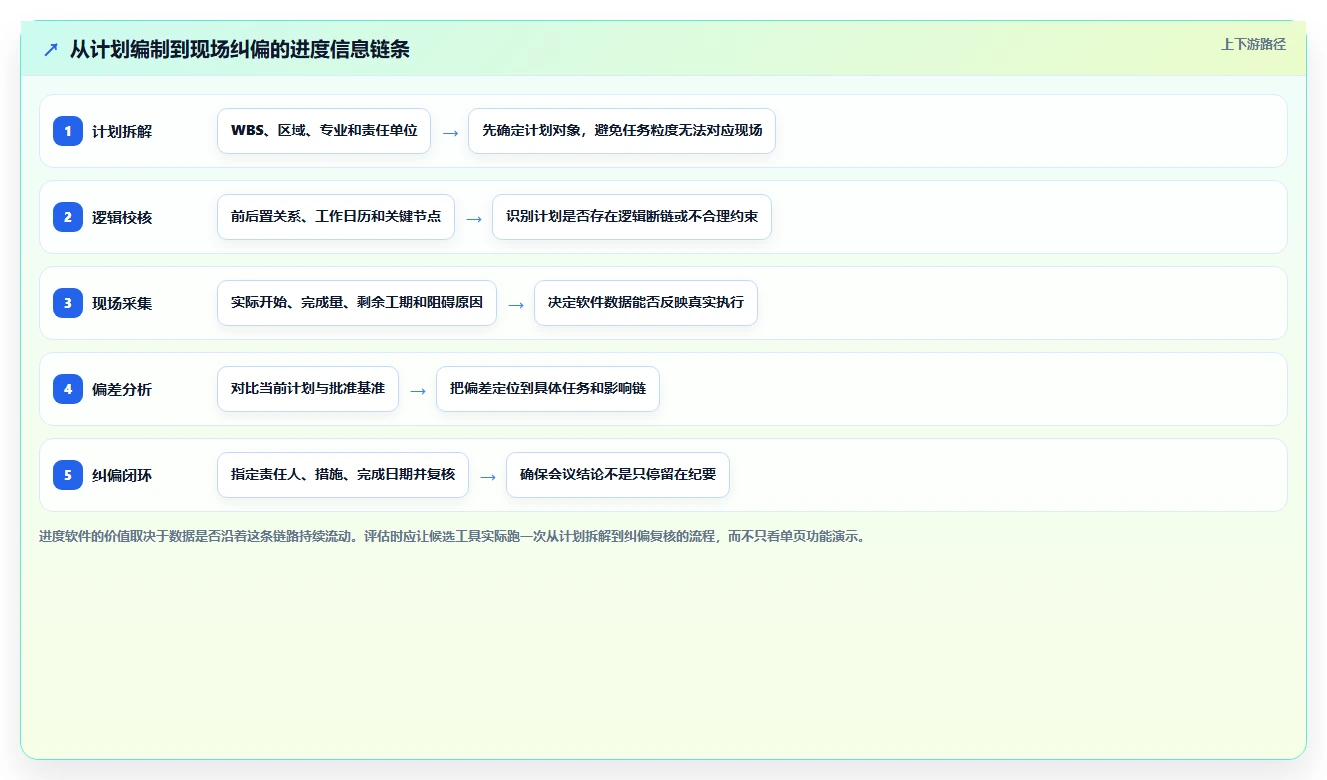Click the 上下游路径 label
The image size is (1327, 780).
pos(1253,44)
